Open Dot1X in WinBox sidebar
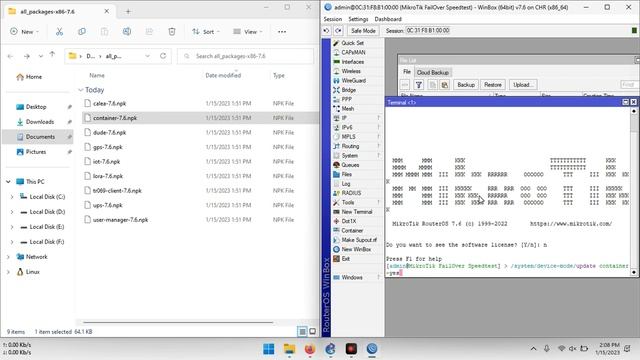Viewport: 640px width, 360px height. click(x=349, y=221)
